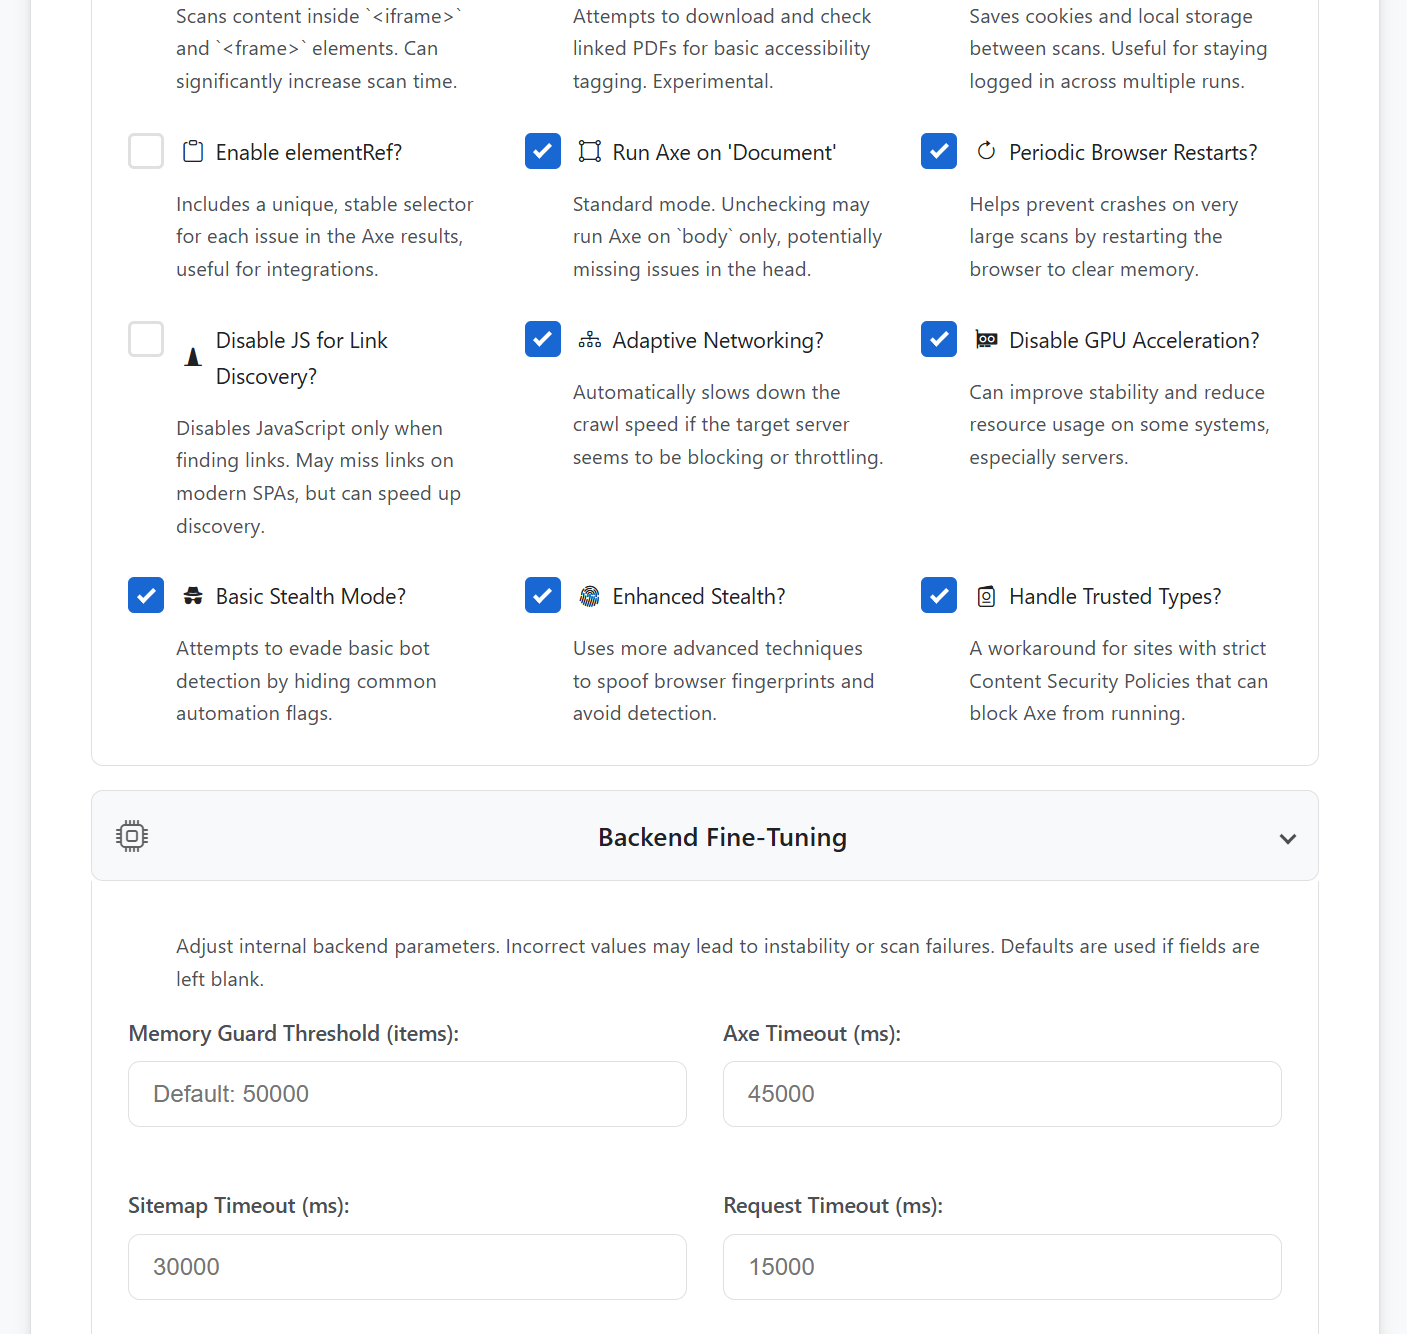This screenshot has height=1334, width=1407.
Task: Click the frame icon beside Run Axe on 'Document'
Action: 590,152
